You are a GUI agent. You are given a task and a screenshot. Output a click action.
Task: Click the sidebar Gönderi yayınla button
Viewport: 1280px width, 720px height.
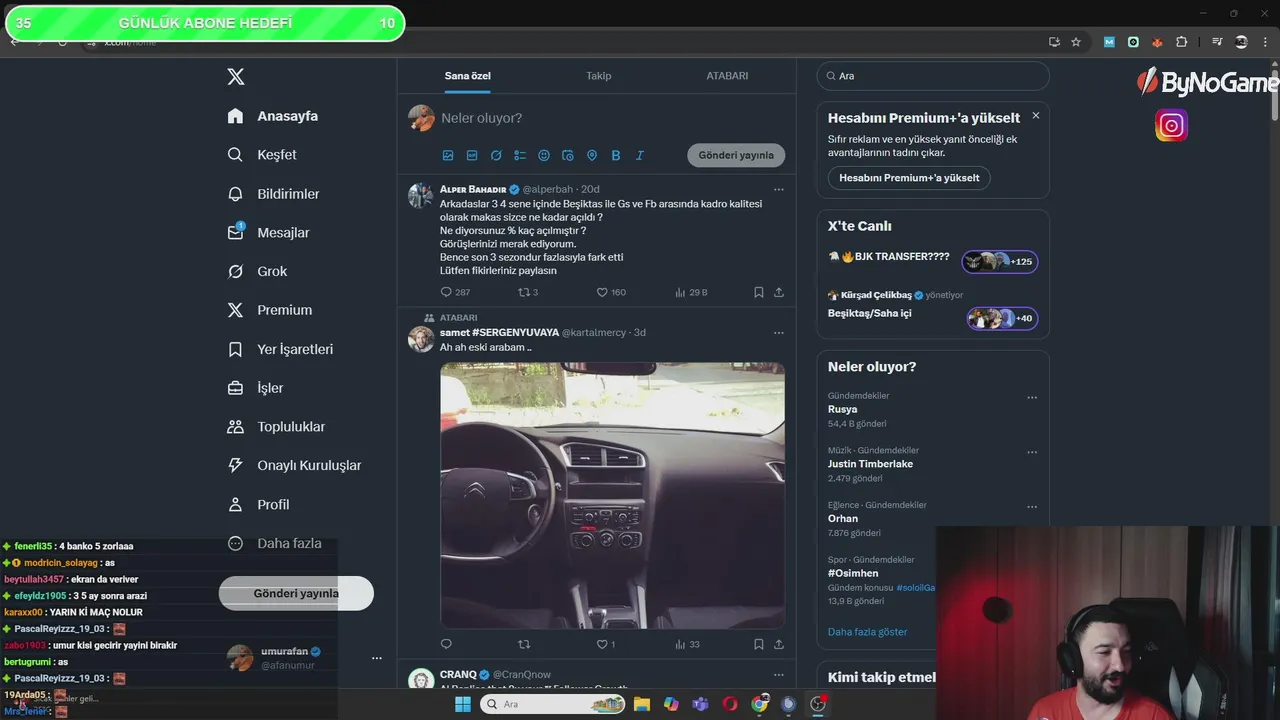(x=296, y=593)
